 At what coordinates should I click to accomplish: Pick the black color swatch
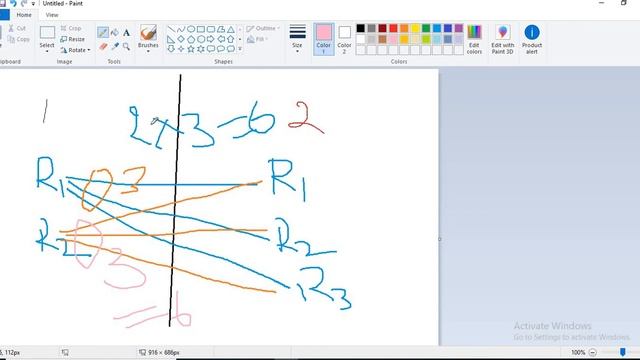[360, 28]
